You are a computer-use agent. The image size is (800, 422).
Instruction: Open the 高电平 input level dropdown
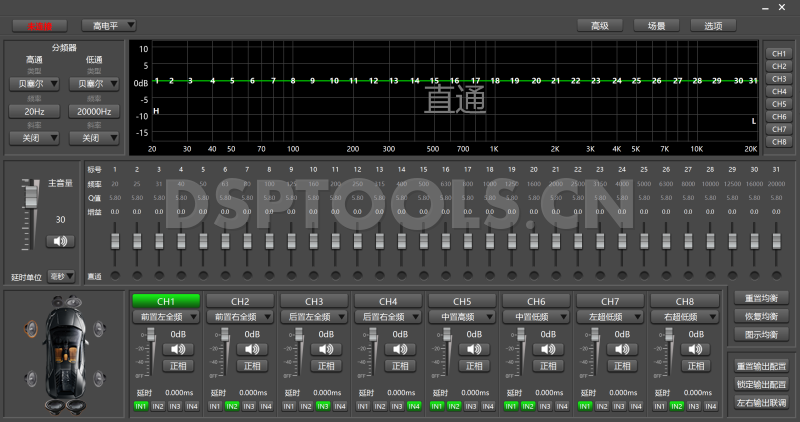[108, 25]
